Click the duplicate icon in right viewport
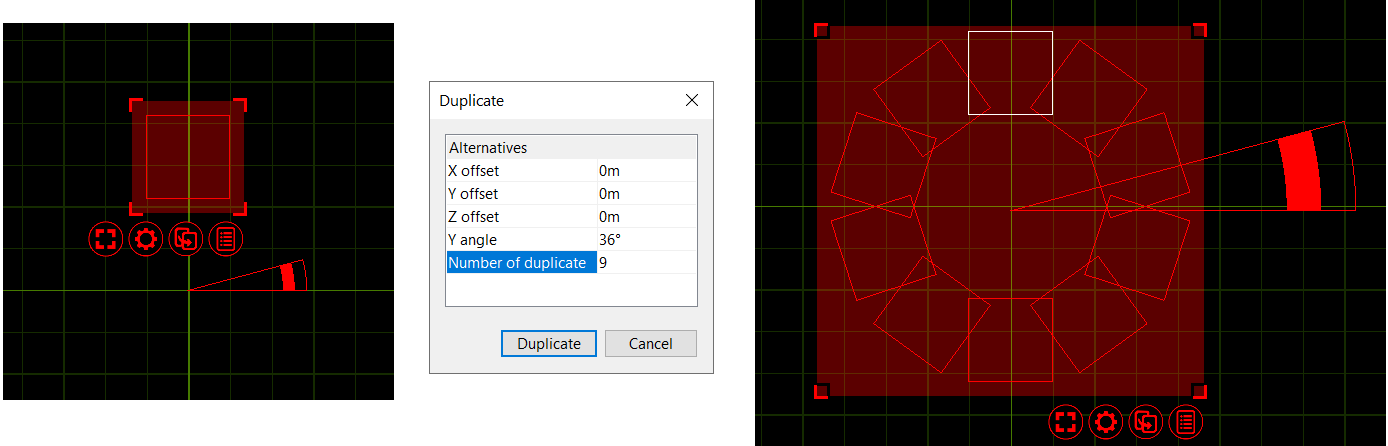Image resolution: width=1388 pixels, height=446 pixels. click(x=1146, y=422)
